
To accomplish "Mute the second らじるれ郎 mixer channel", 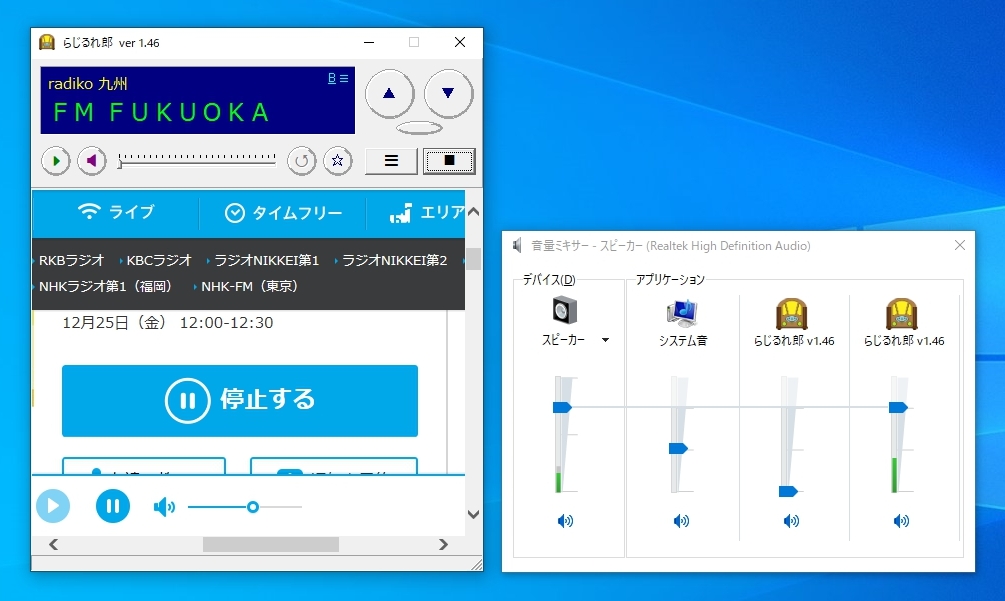I will pos(901,521).
